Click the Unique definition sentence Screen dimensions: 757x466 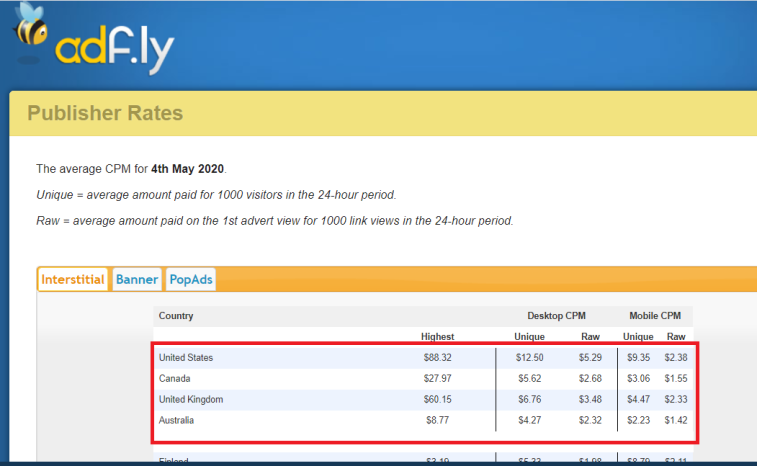point(216,195)
